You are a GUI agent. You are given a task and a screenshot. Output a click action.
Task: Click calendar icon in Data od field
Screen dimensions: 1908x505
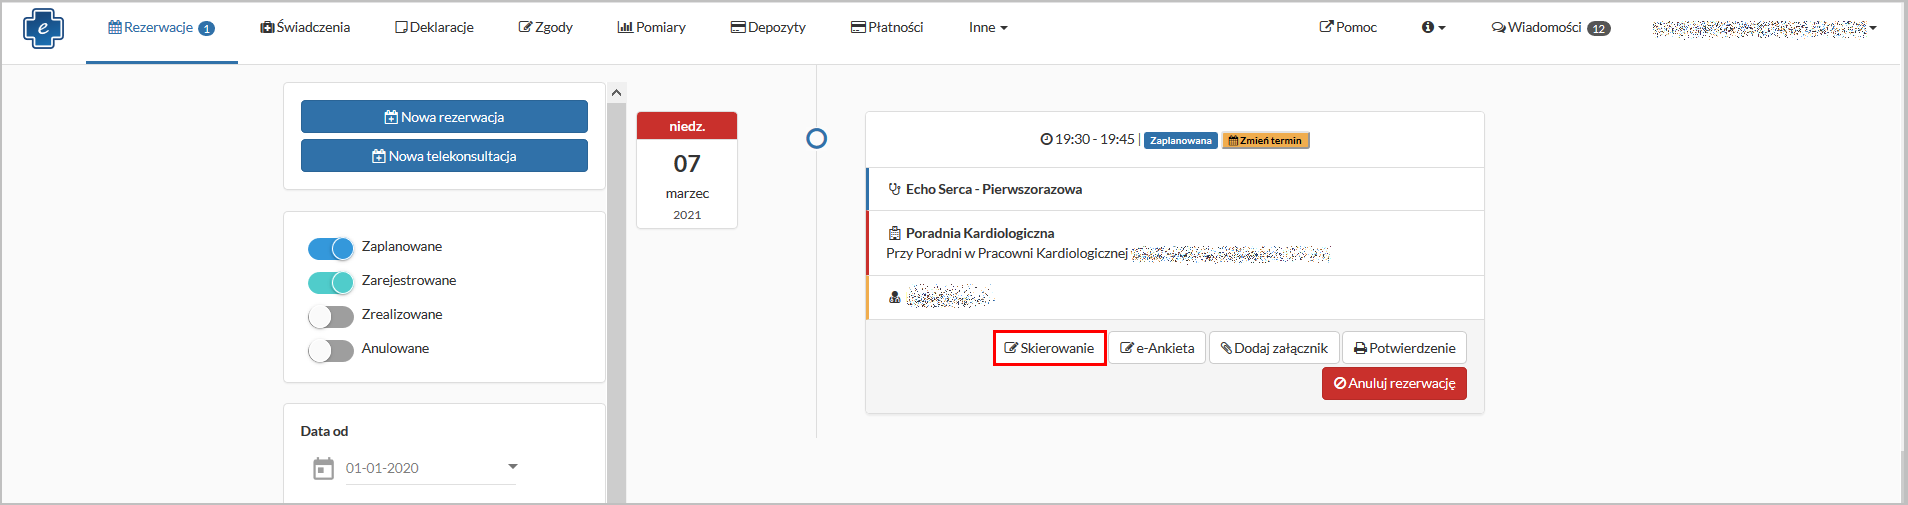click(323, 468)
